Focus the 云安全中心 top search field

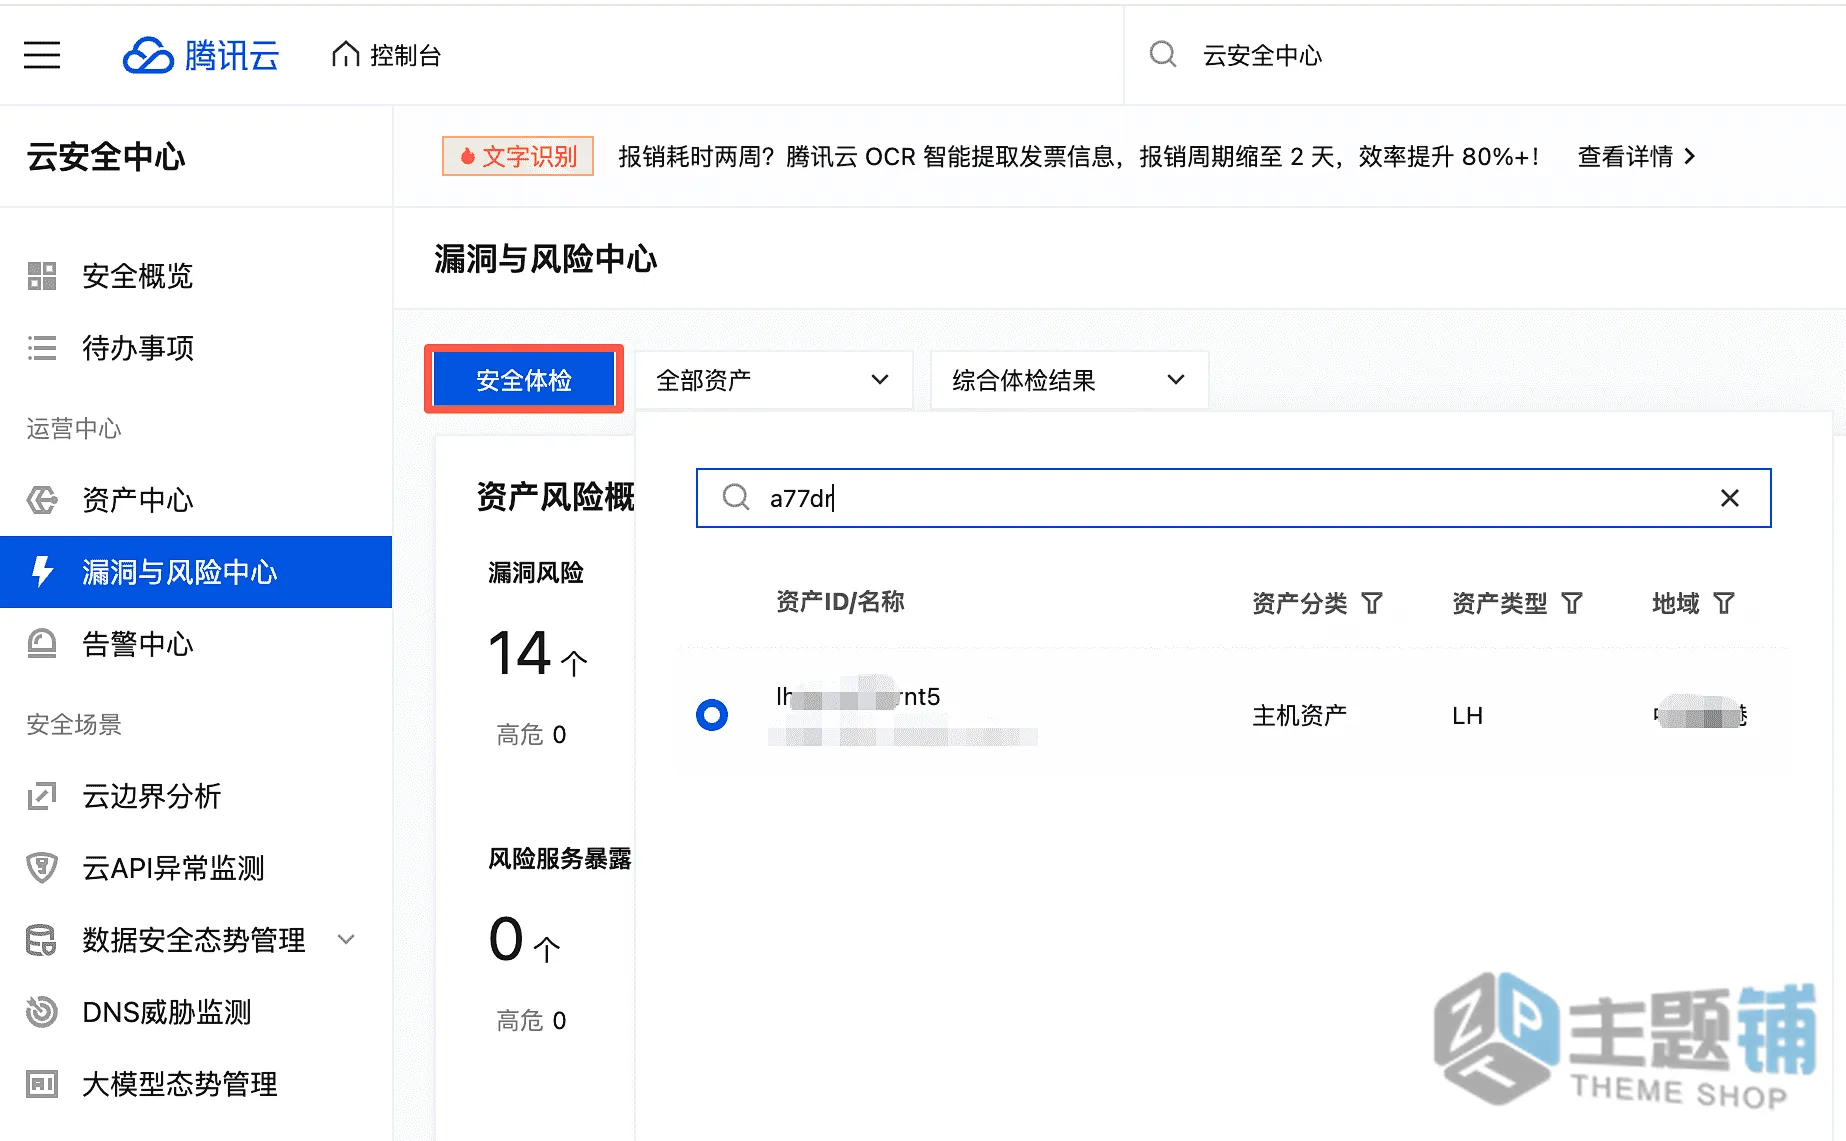[x=1485, y=55]
